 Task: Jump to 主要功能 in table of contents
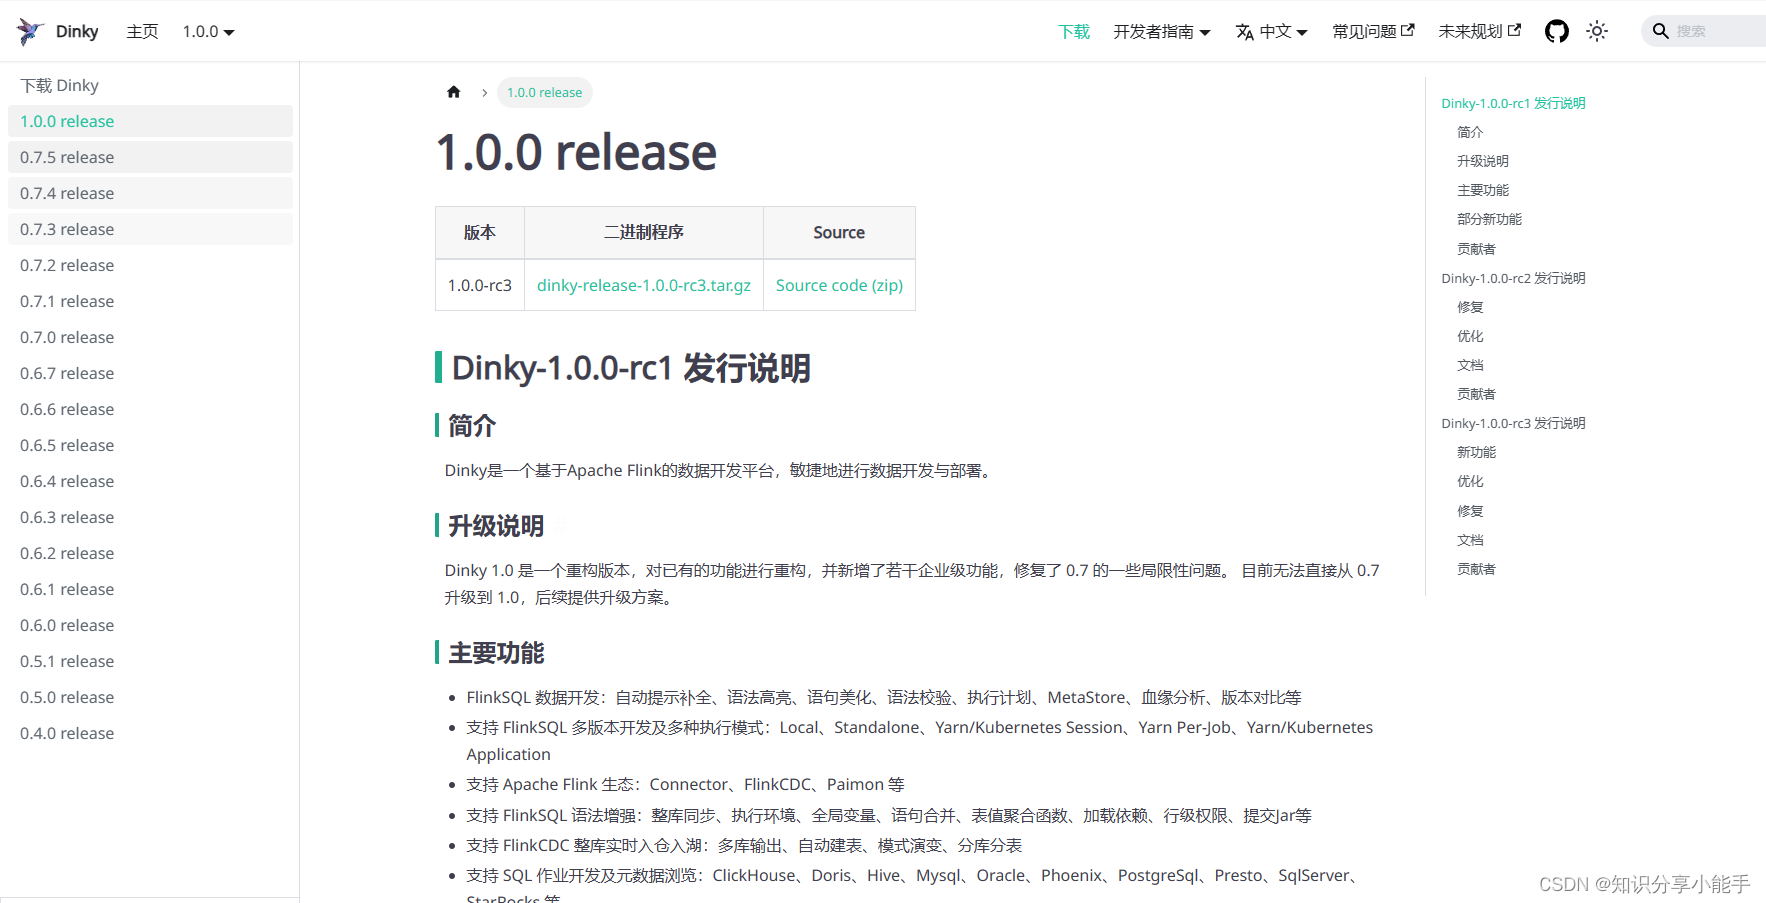coord(1483,190)
